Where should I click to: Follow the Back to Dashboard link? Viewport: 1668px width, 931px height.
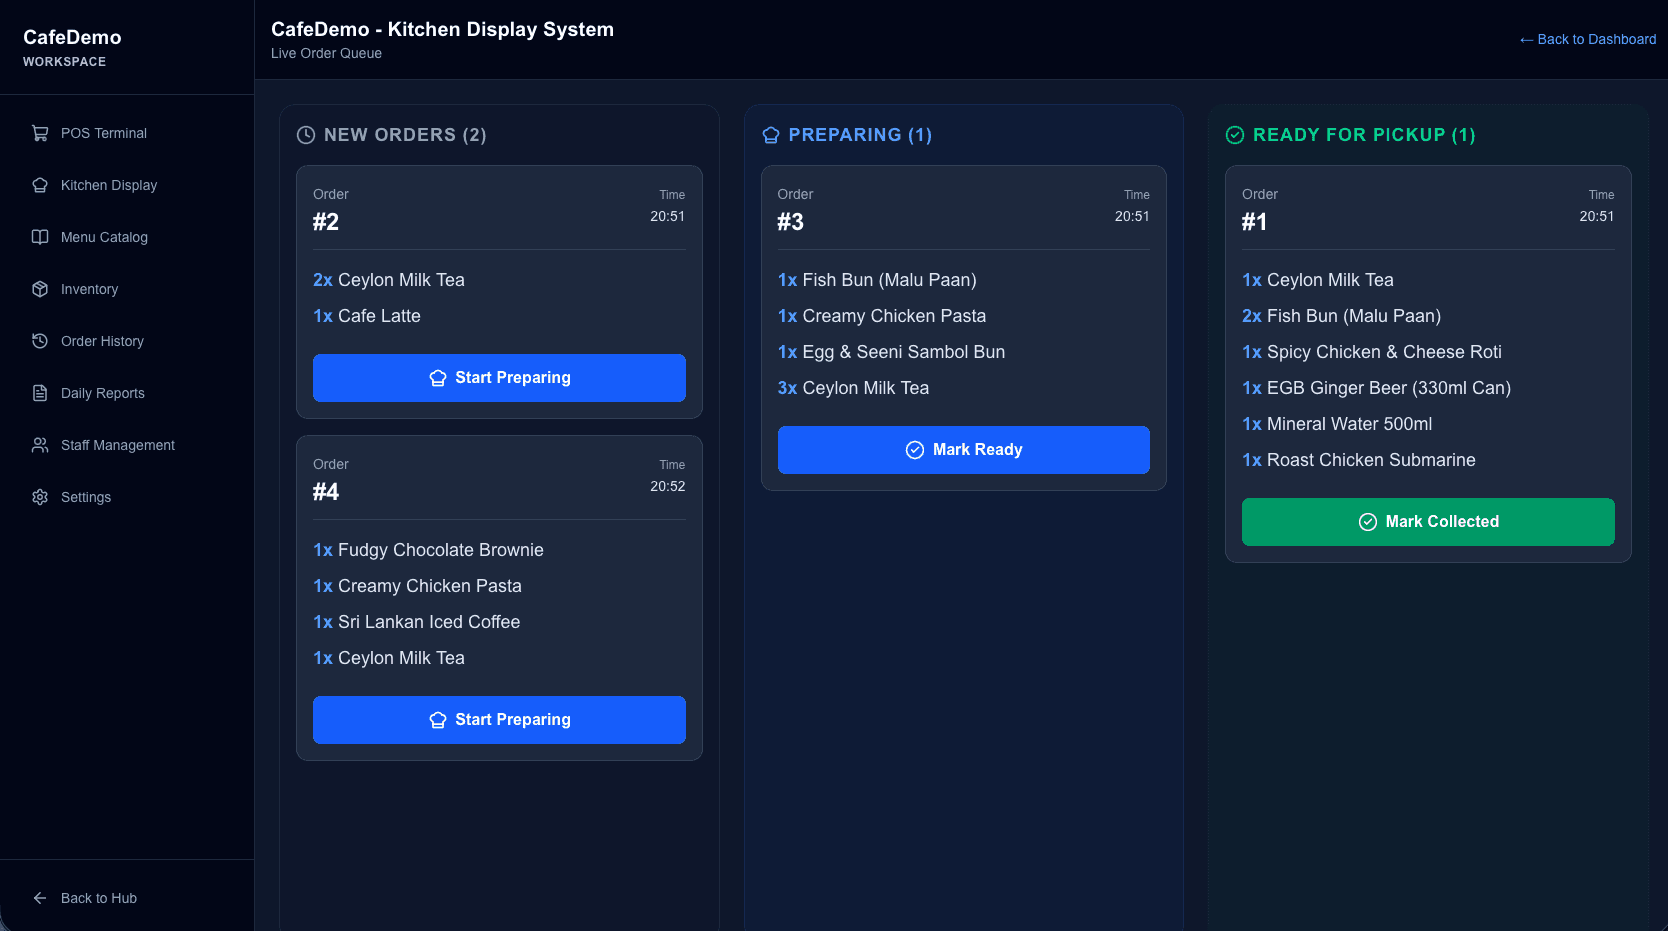(x=1587, y=39)
